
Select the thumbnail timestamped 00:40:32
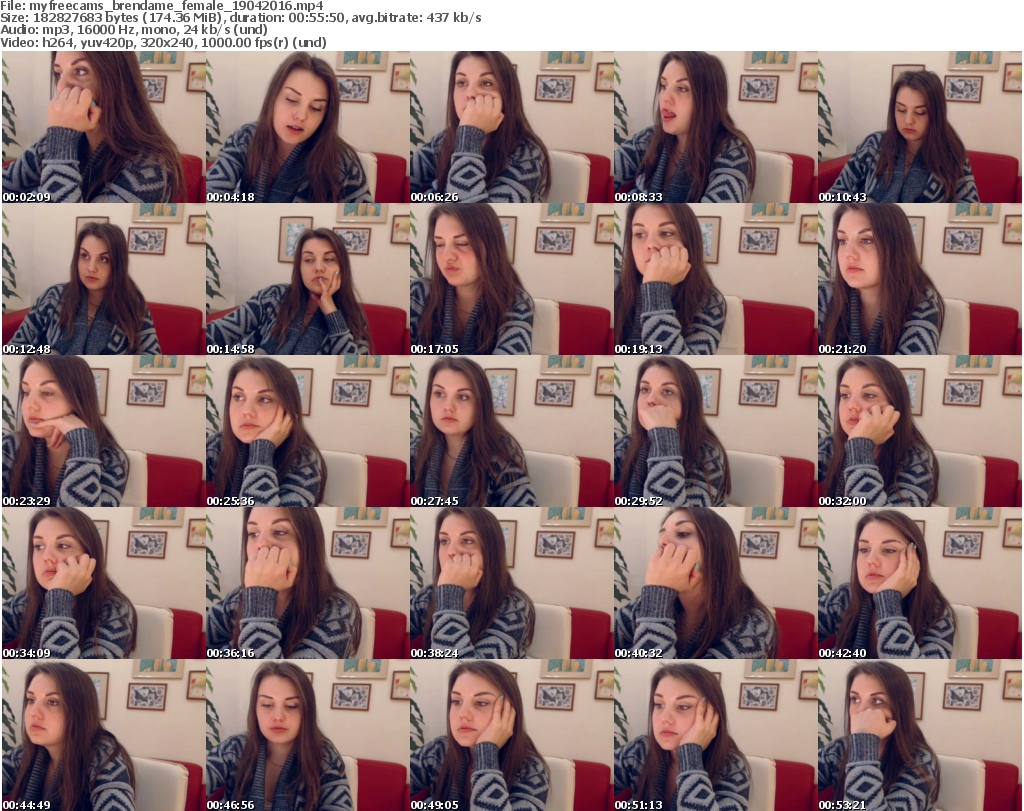click(x=715, y=583)
